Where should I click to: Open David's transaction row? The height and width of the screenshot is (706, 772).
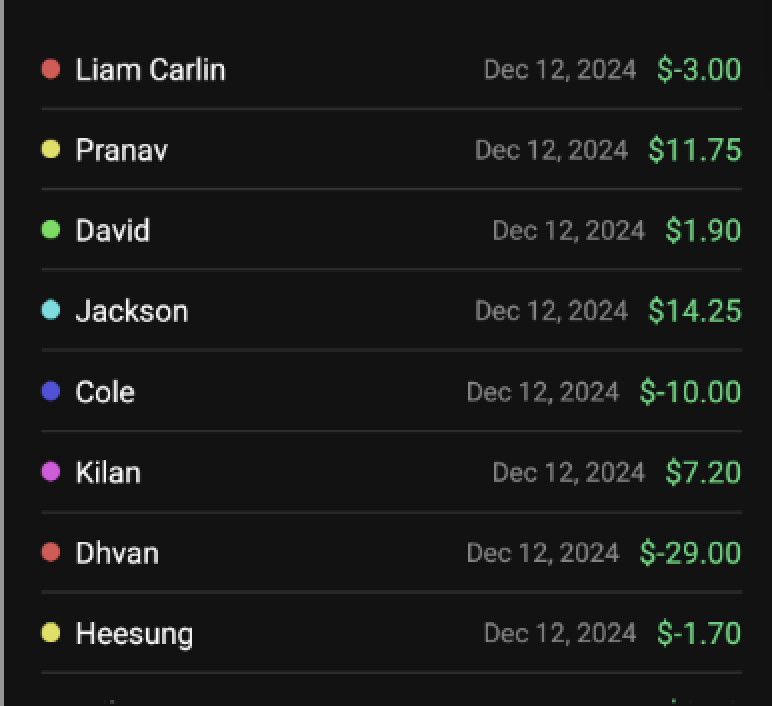pos(391,230)
